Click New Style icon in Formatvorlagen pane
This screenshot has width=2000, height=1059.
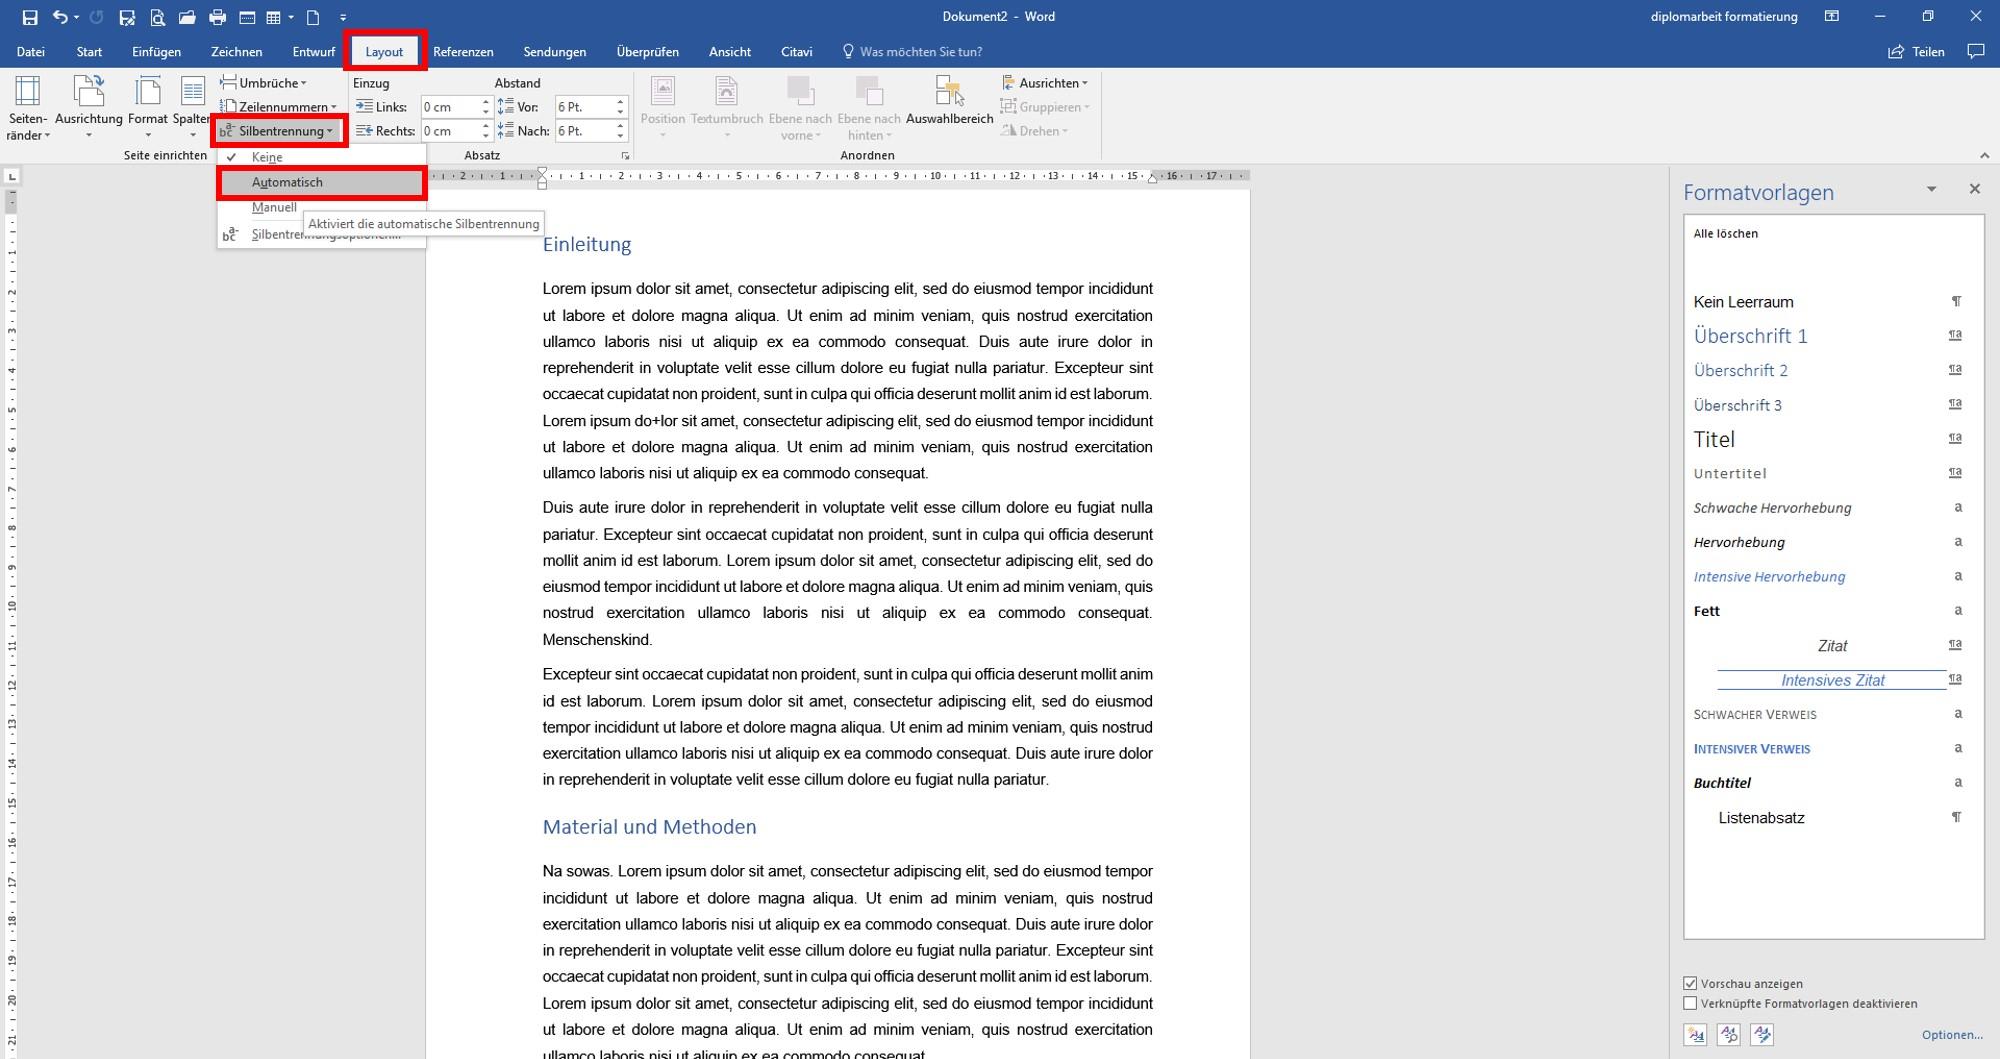(1695, 1035)
